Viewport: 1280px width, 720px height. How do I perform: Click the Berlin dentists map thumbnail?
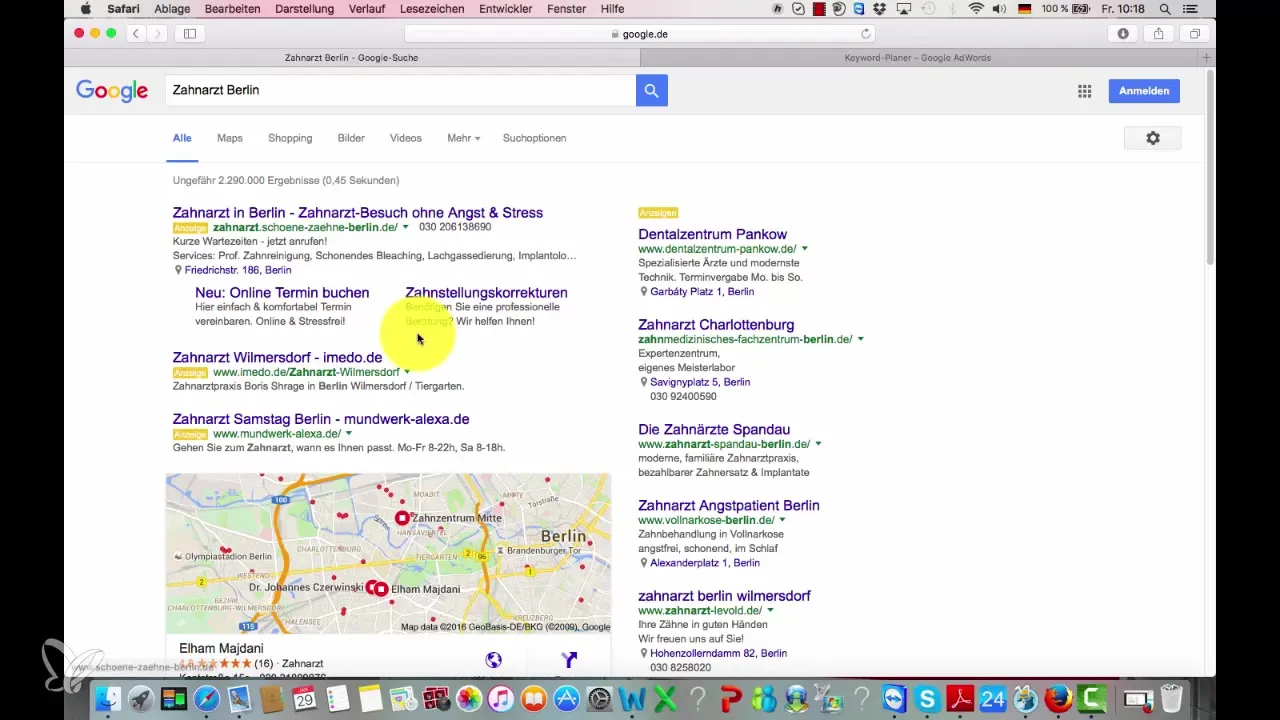[388, 553]
